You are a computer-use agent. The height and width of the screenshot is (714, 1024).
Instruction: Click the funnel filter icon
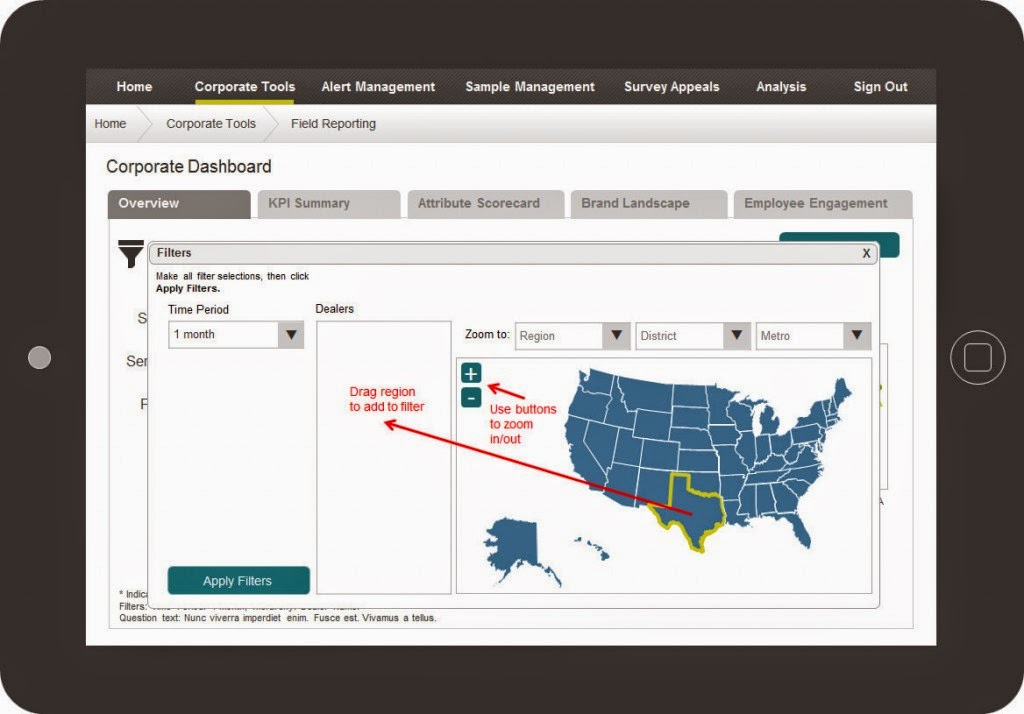coord(131,254)
